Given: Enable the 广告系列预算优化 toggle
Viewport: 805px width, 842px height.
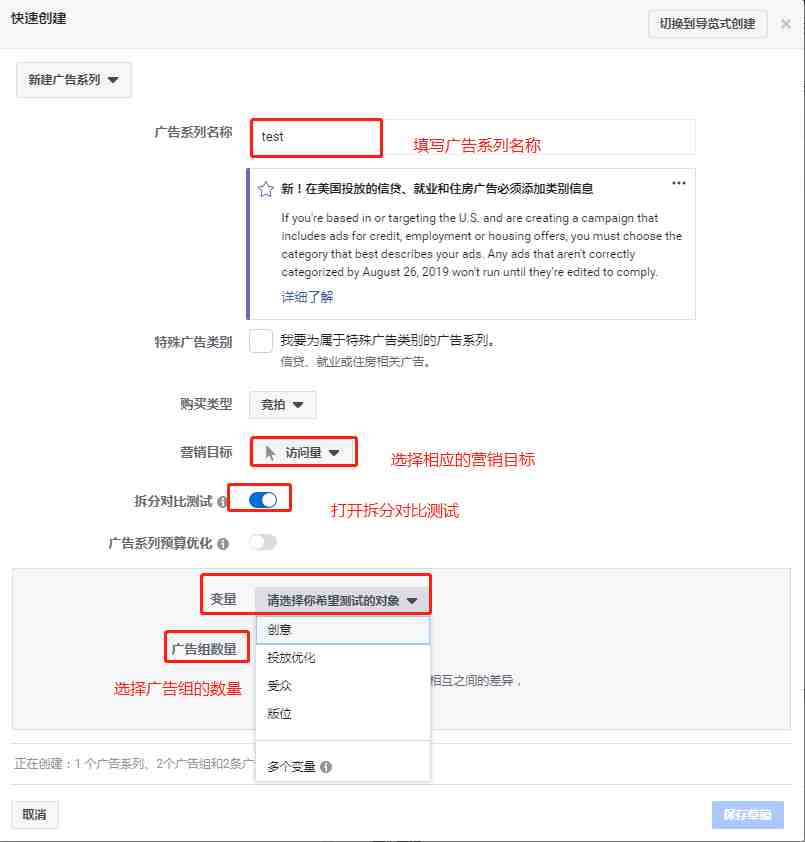Looking at the screenshot, I should [263, 542].
